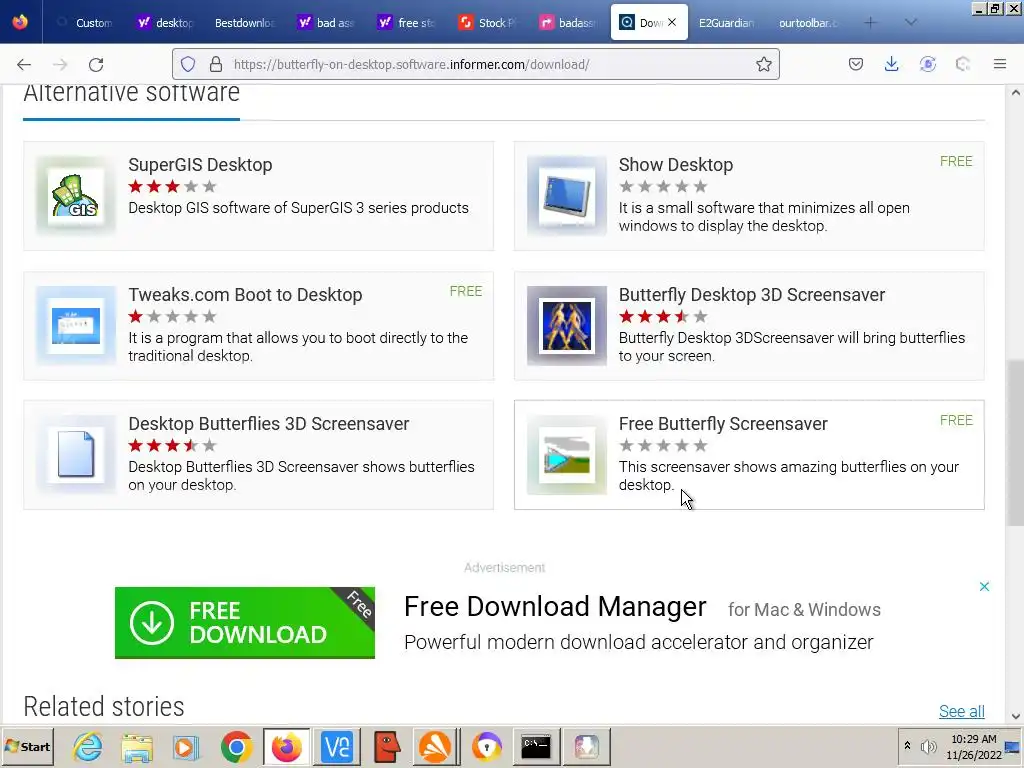The image size is (1024, 768).
Task: Switch to the E2Guardian tab
Action: point(726,23)
